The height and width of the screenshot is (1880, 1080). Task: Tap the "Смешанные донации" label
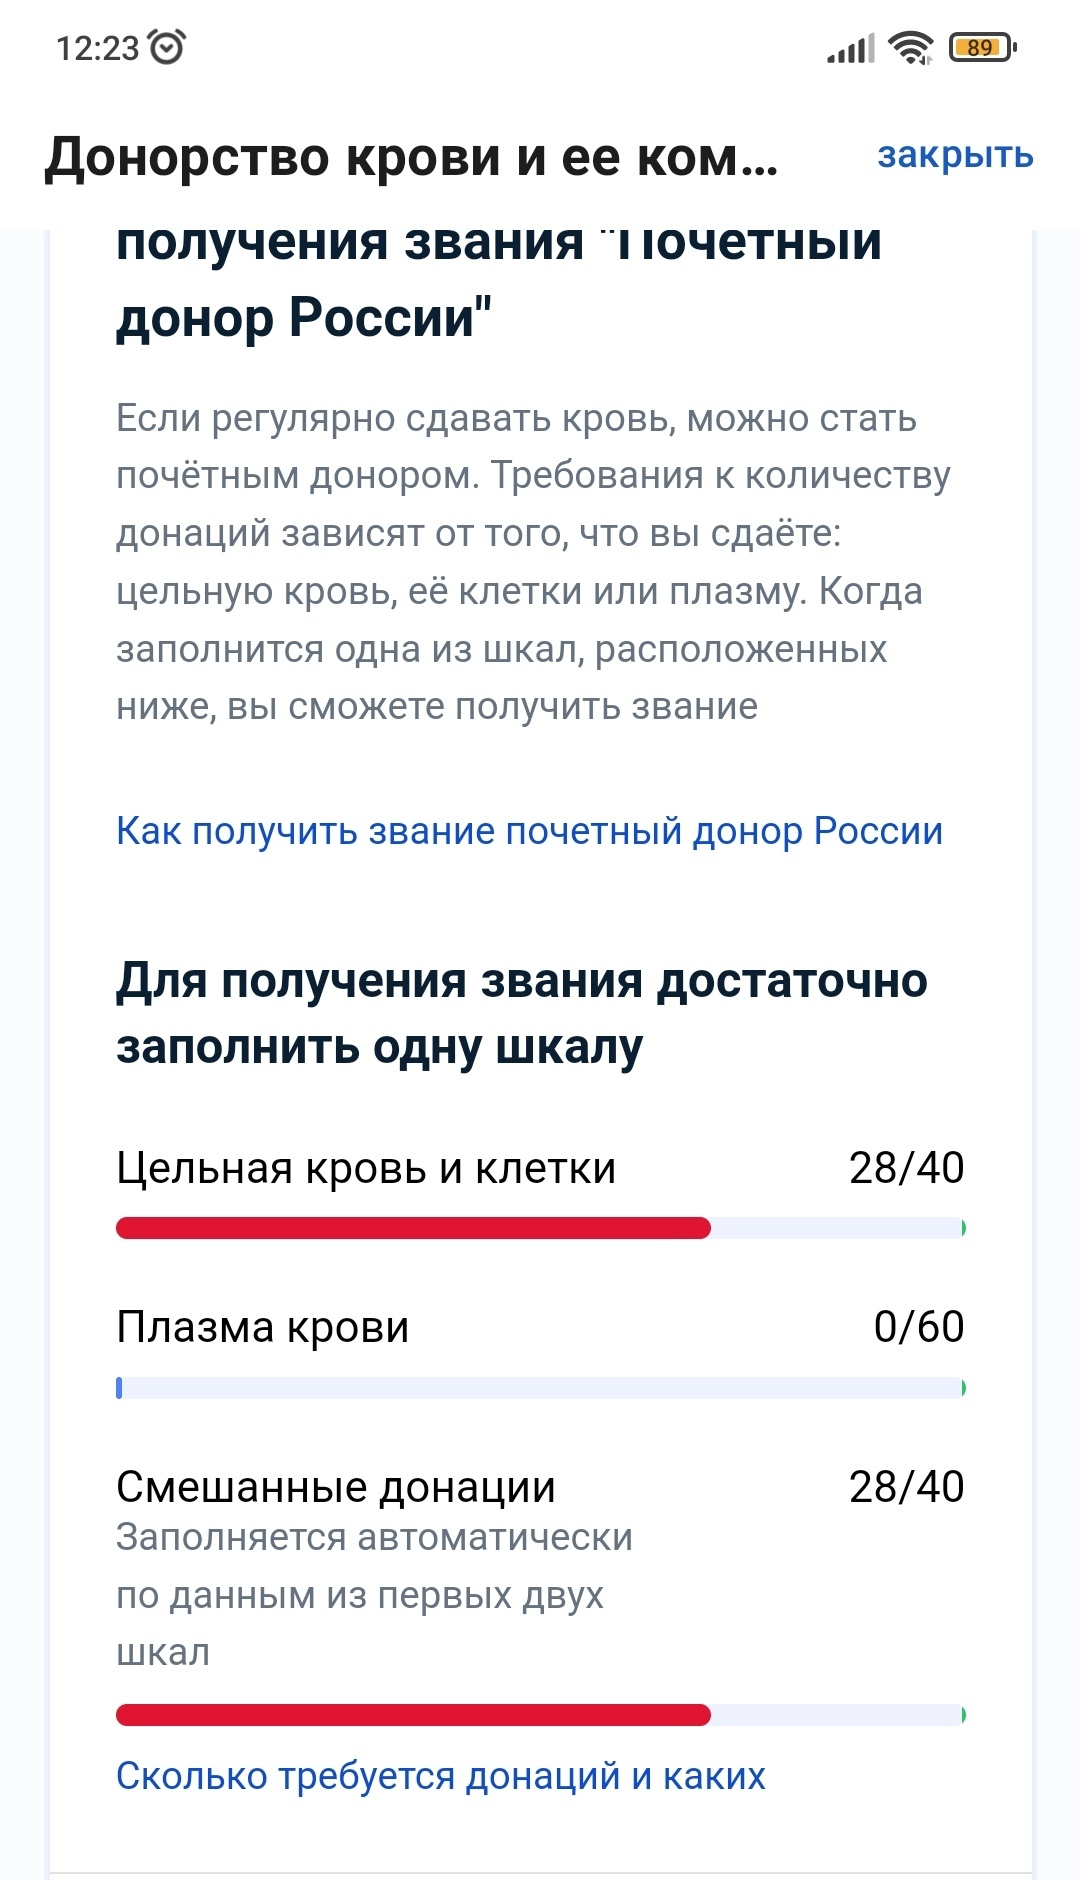(336, 1487)
